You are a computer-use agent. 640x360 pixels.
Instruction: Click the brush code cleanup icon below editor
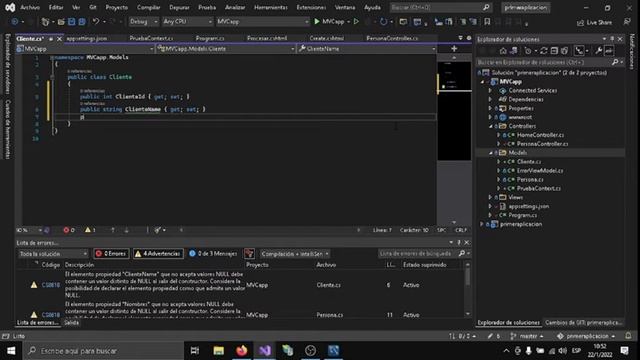[x=158, y=230]
